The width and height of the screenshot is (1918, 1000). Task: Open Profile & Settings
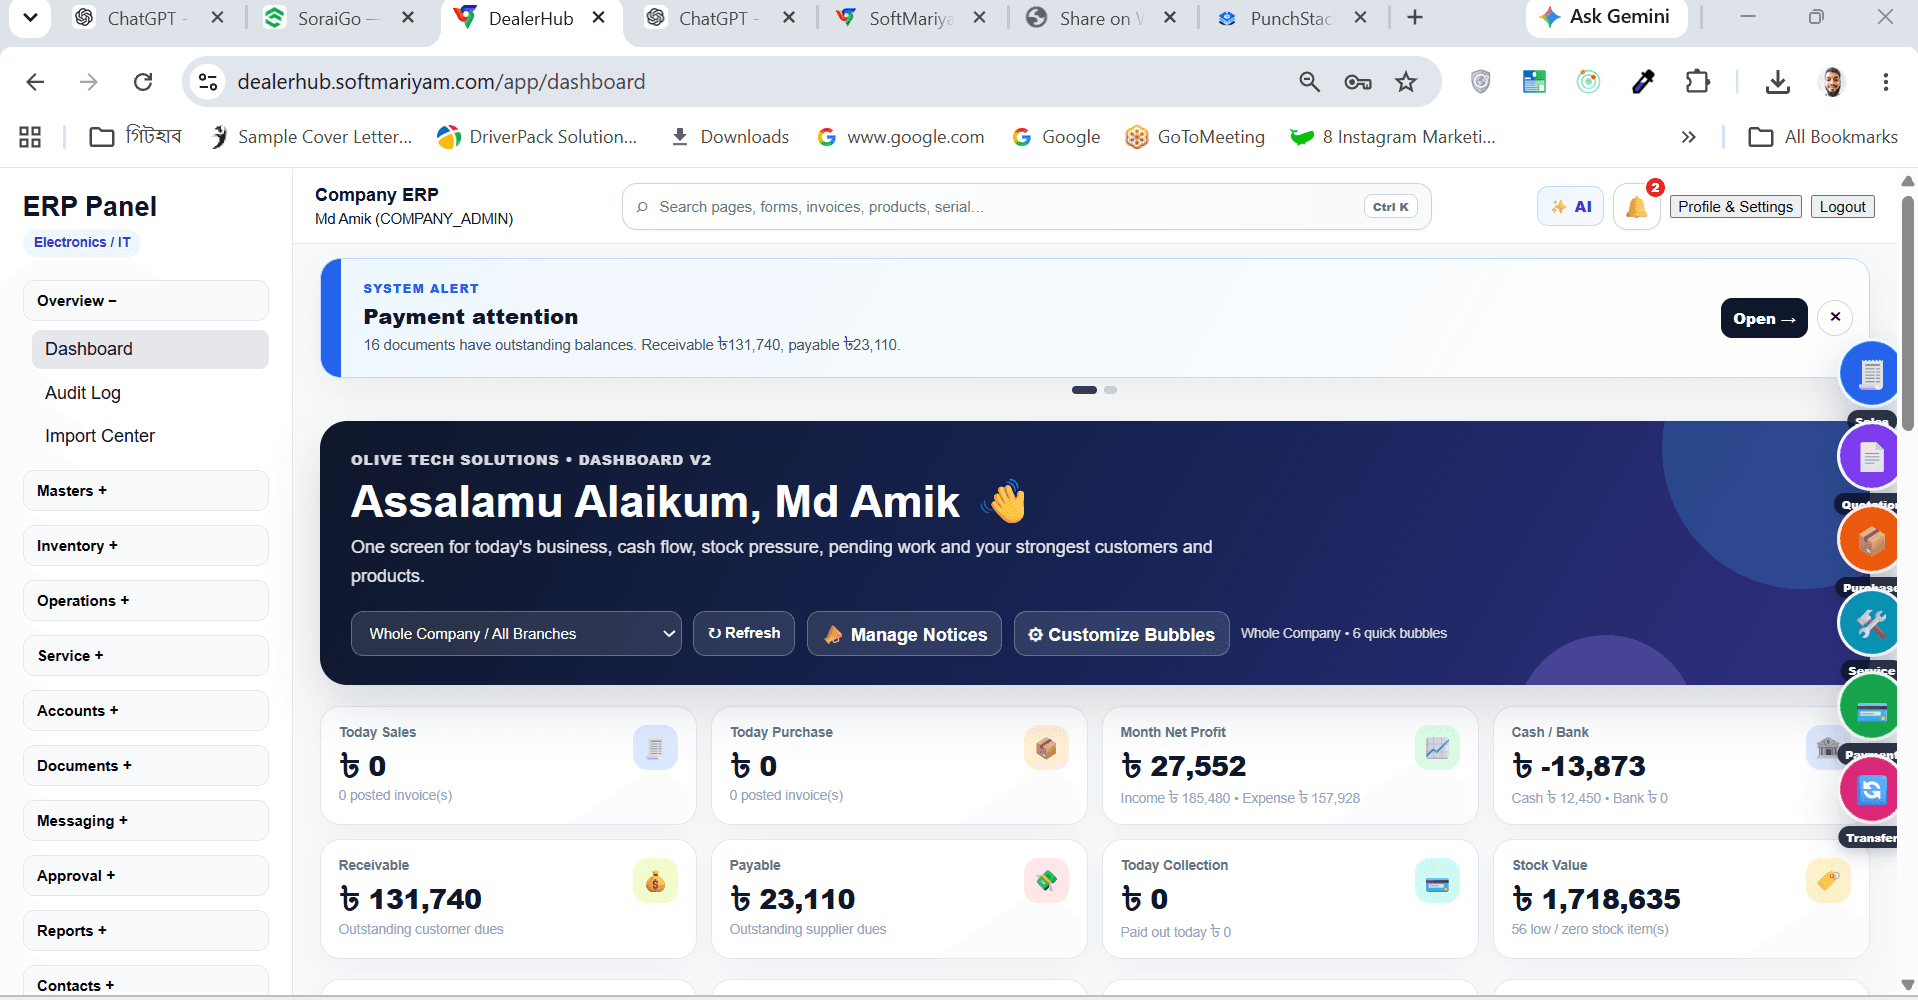coord(1735,207)
